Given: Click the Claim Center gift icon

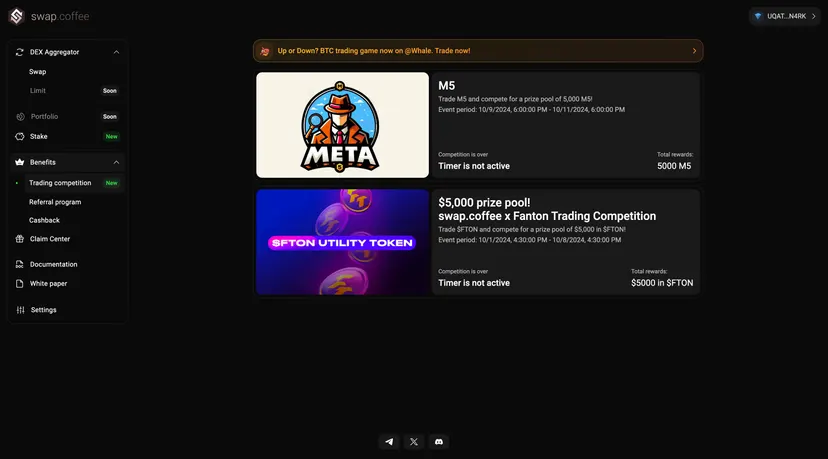Looking at the screenshot, I should (x=20, y=239).
